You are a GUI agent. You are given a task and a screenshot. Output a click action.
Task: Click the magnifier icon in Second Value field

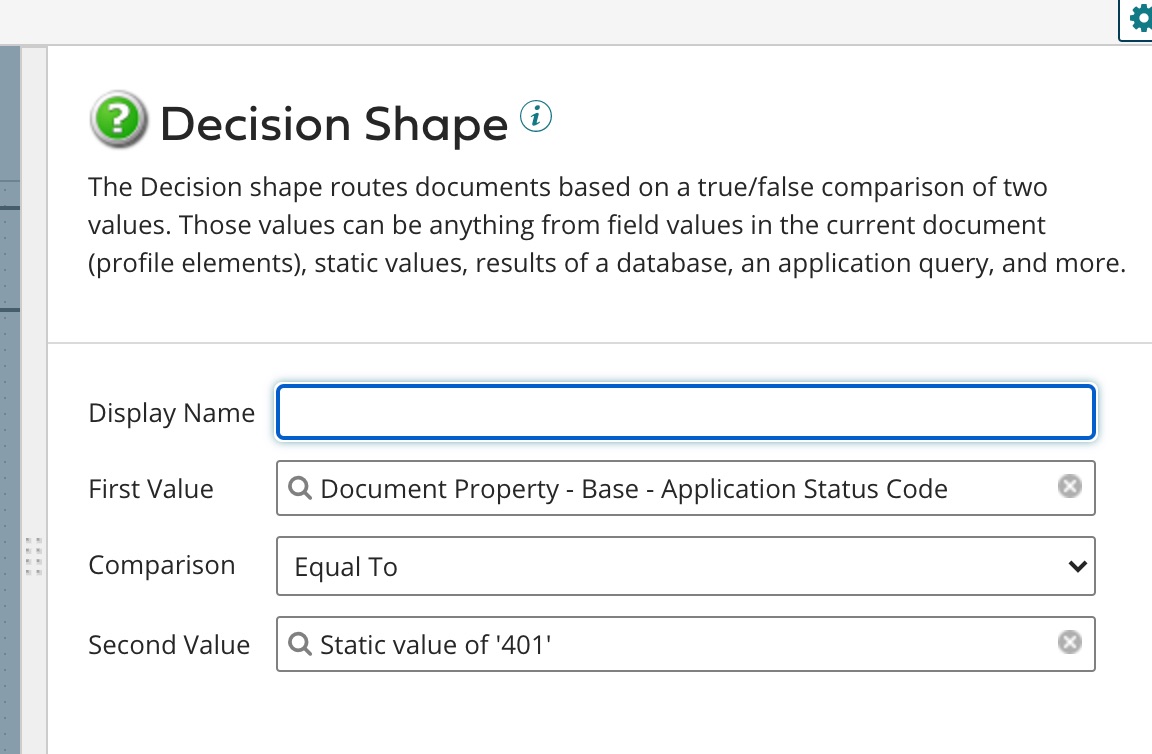point(300,644)
